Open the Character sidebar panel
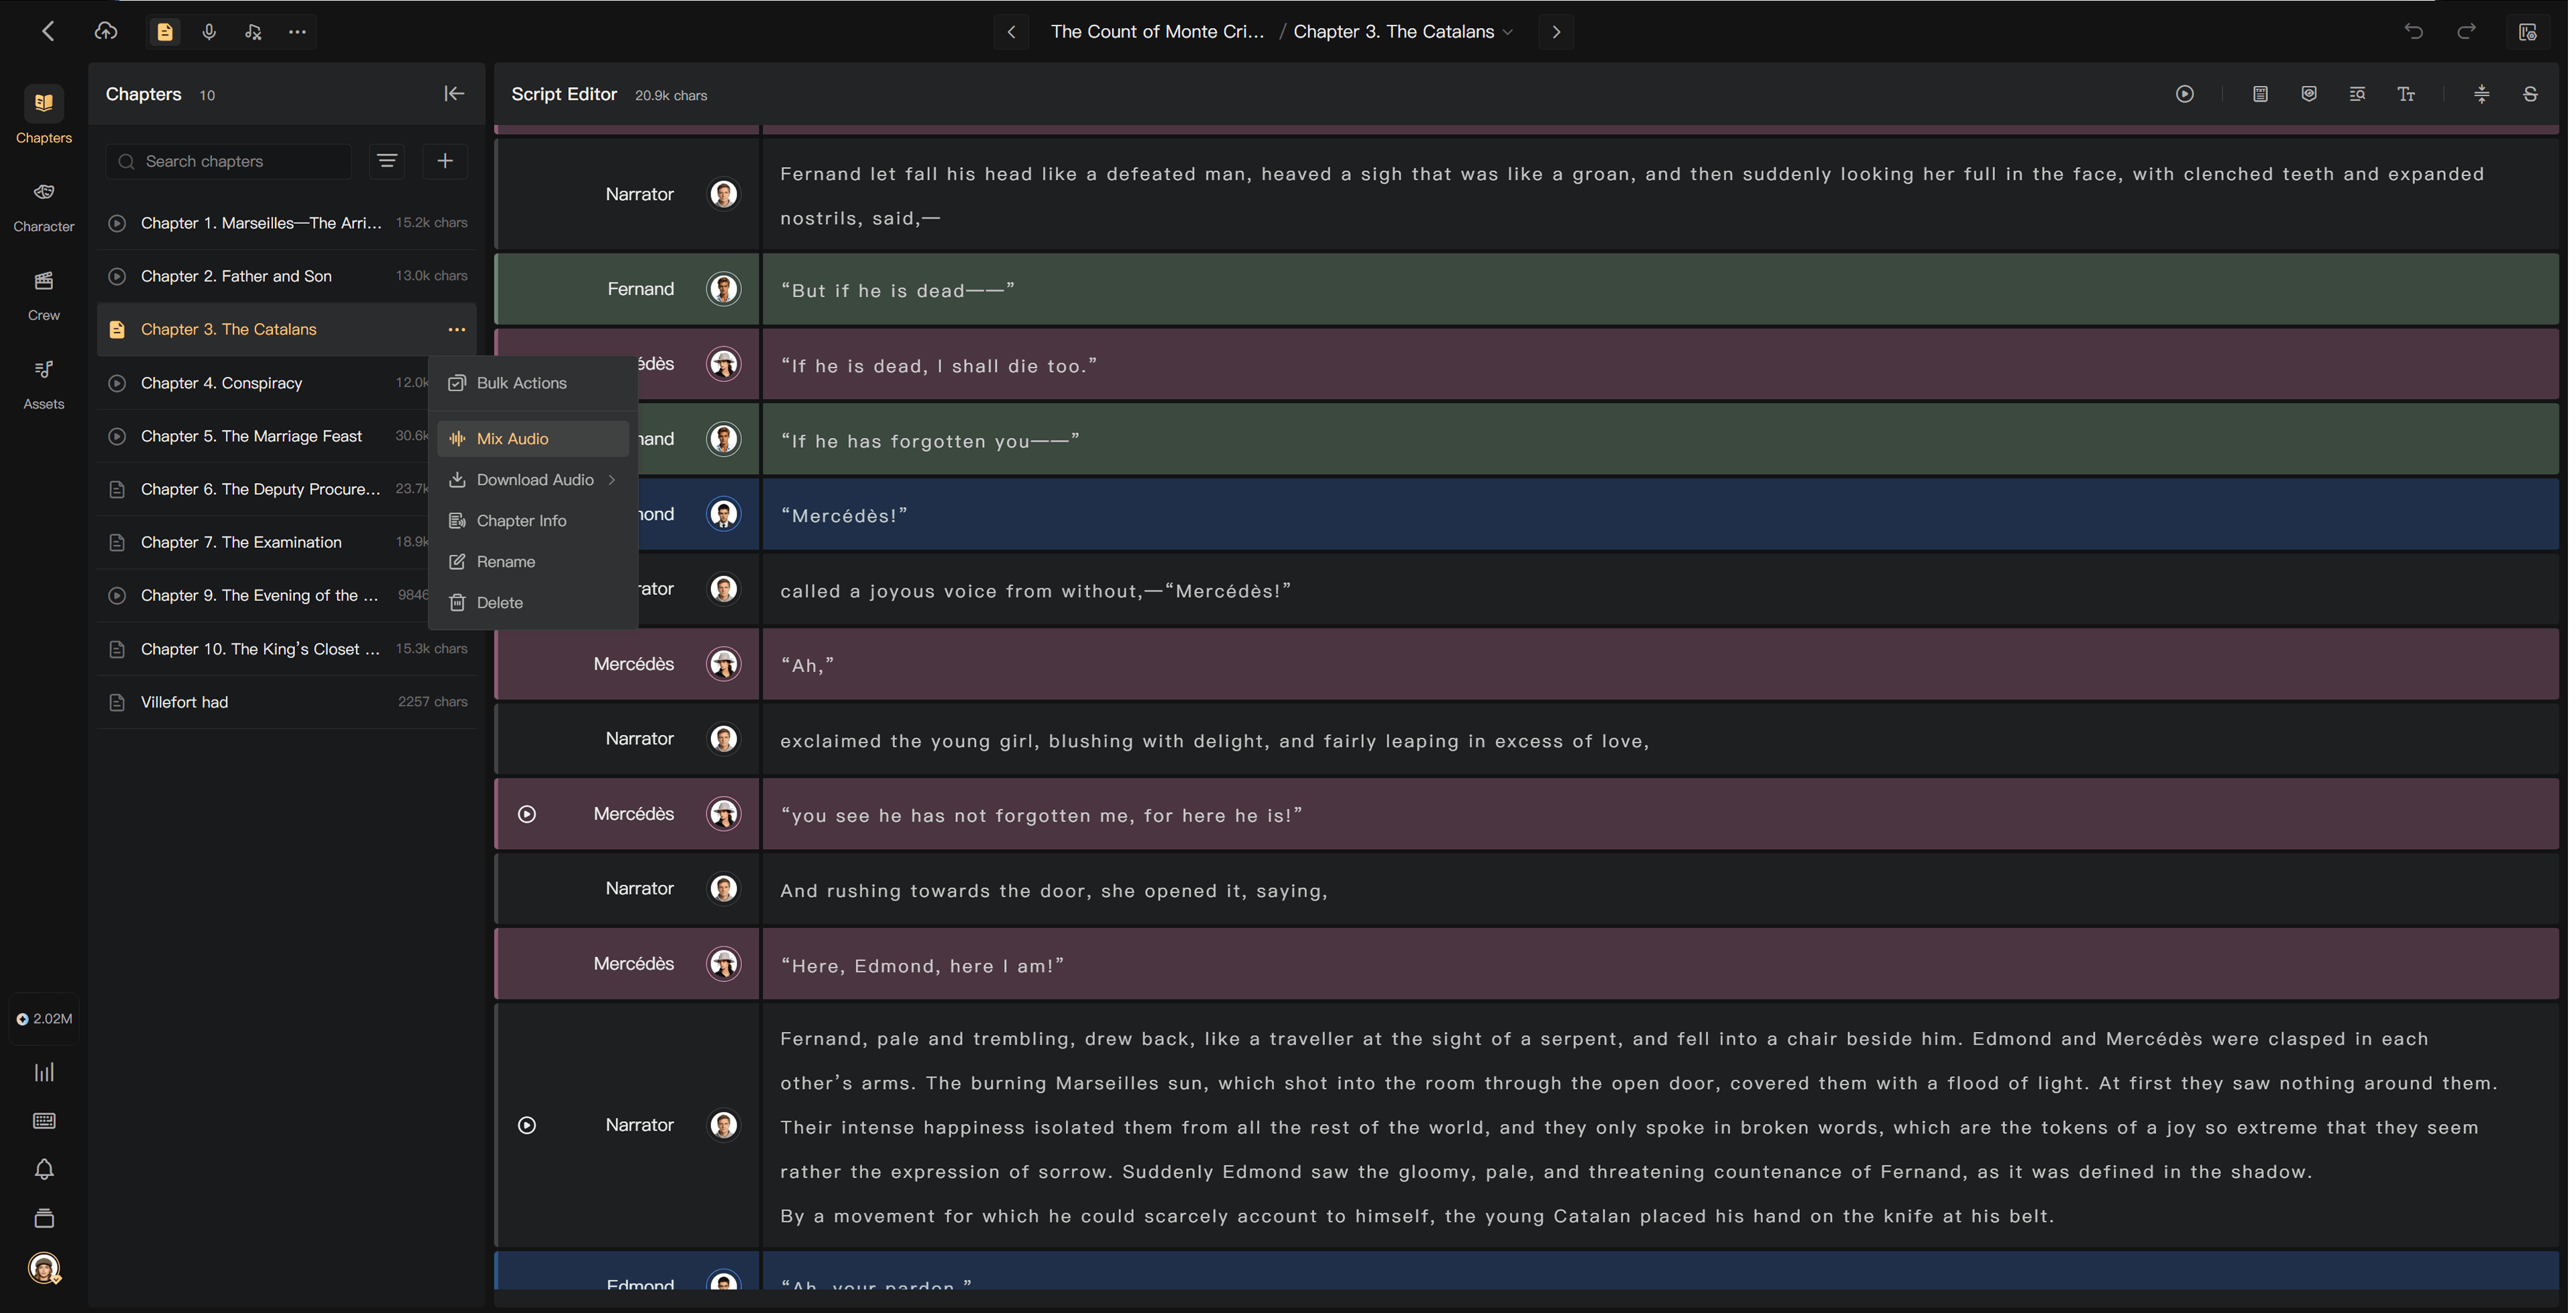Viewport: 2576px width, 1313px height. [x=44, y=206]
